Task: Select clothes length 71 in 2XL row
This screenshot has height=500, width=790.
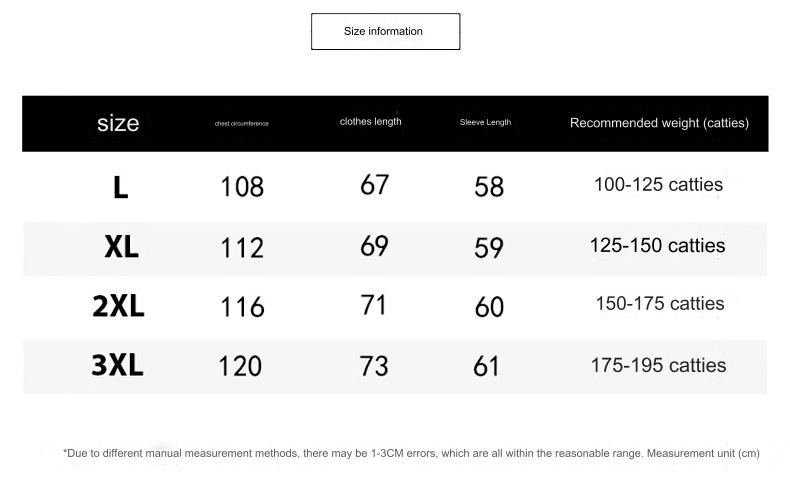Action: coord(373,305)
